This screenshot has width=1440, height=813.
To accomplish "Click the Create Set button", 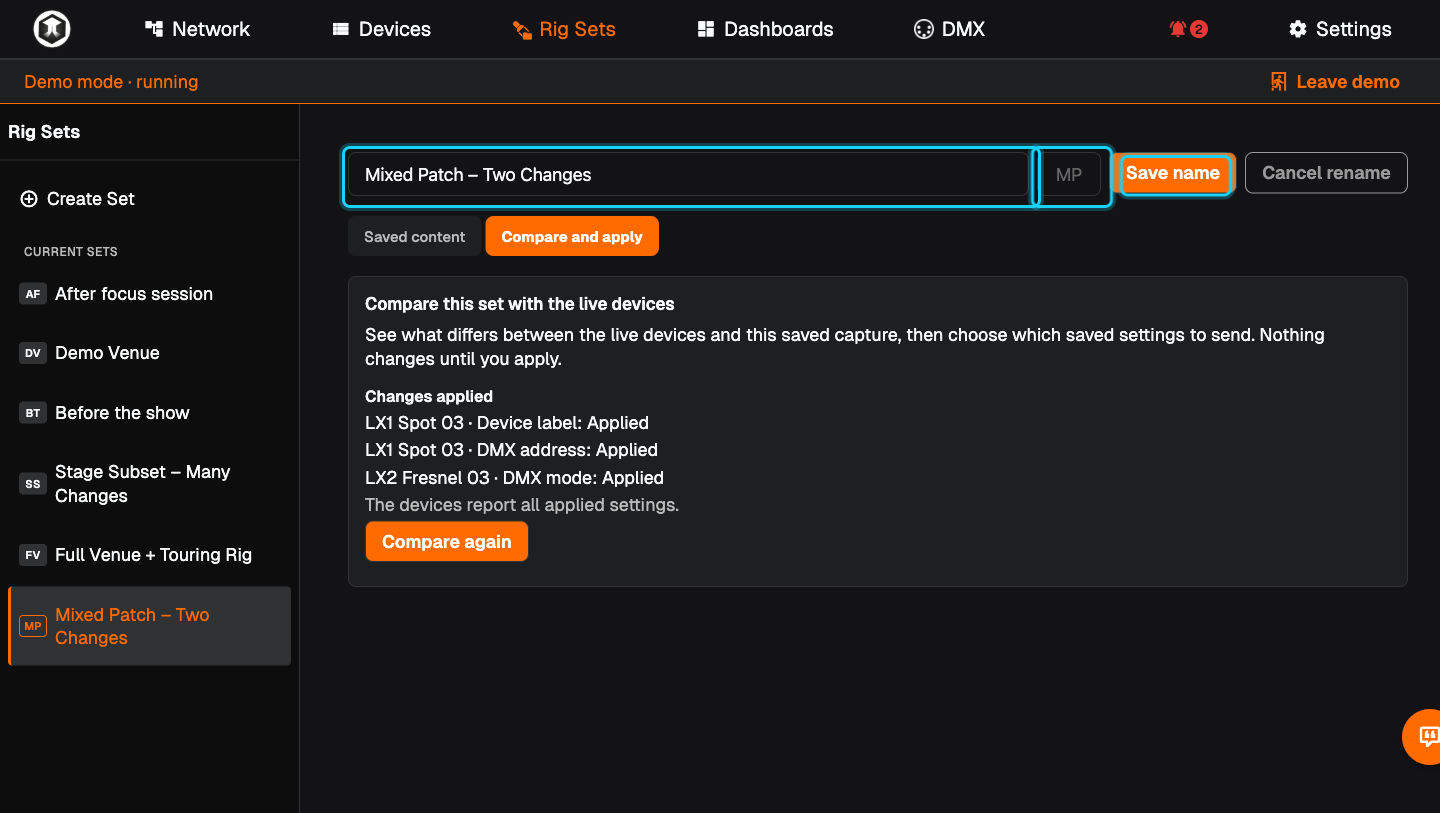I will click(x=77, y=199).
